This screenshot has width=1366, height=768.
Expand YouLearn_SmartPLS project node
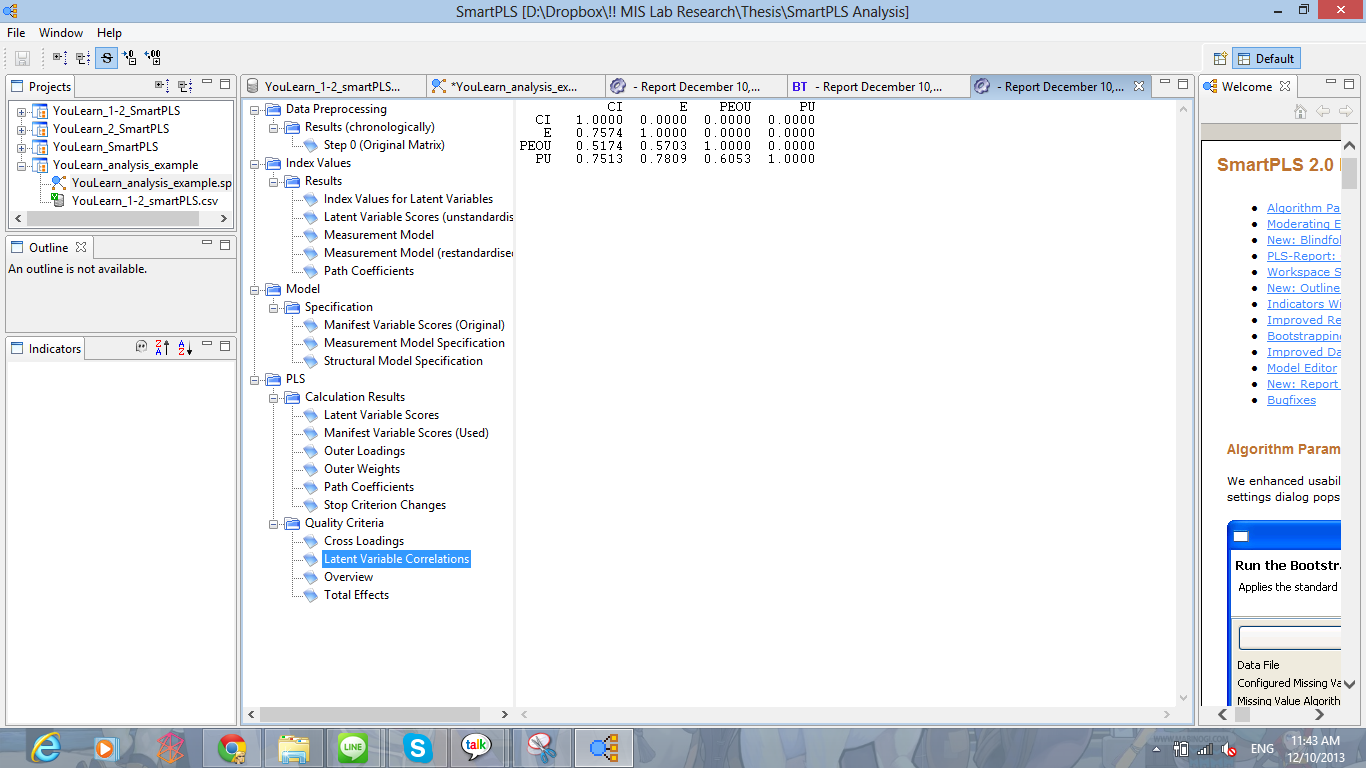(21, 147)
